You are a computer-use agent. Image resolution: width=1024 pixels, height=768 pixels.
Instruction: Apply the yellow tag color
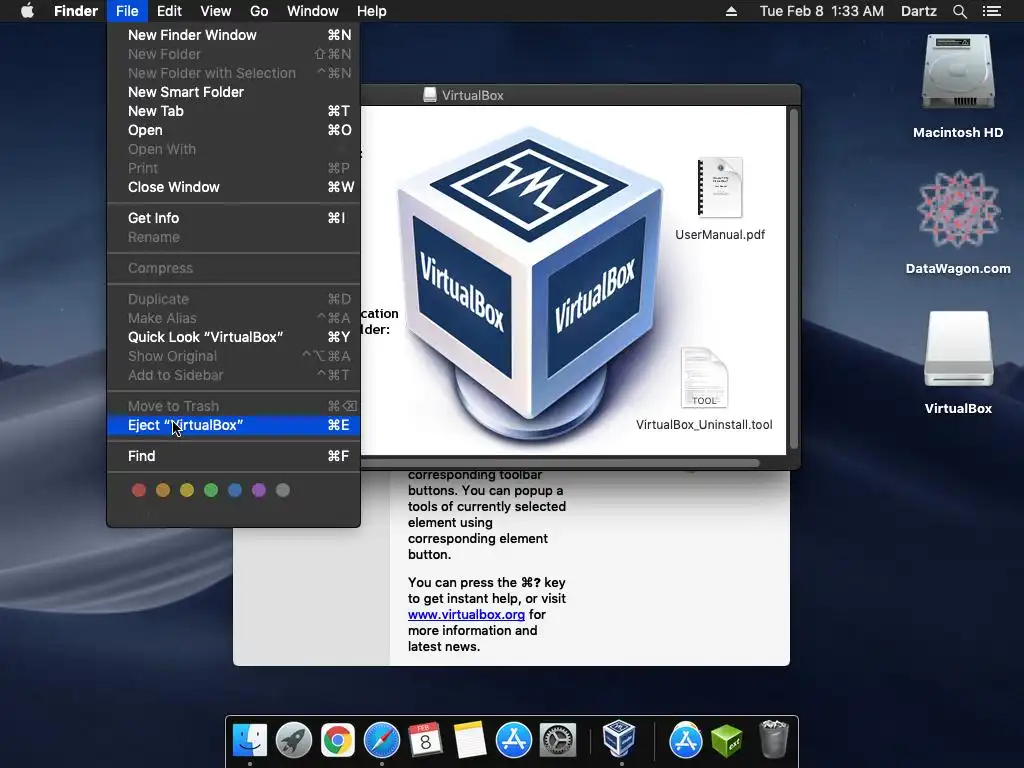tap(187, 490)
